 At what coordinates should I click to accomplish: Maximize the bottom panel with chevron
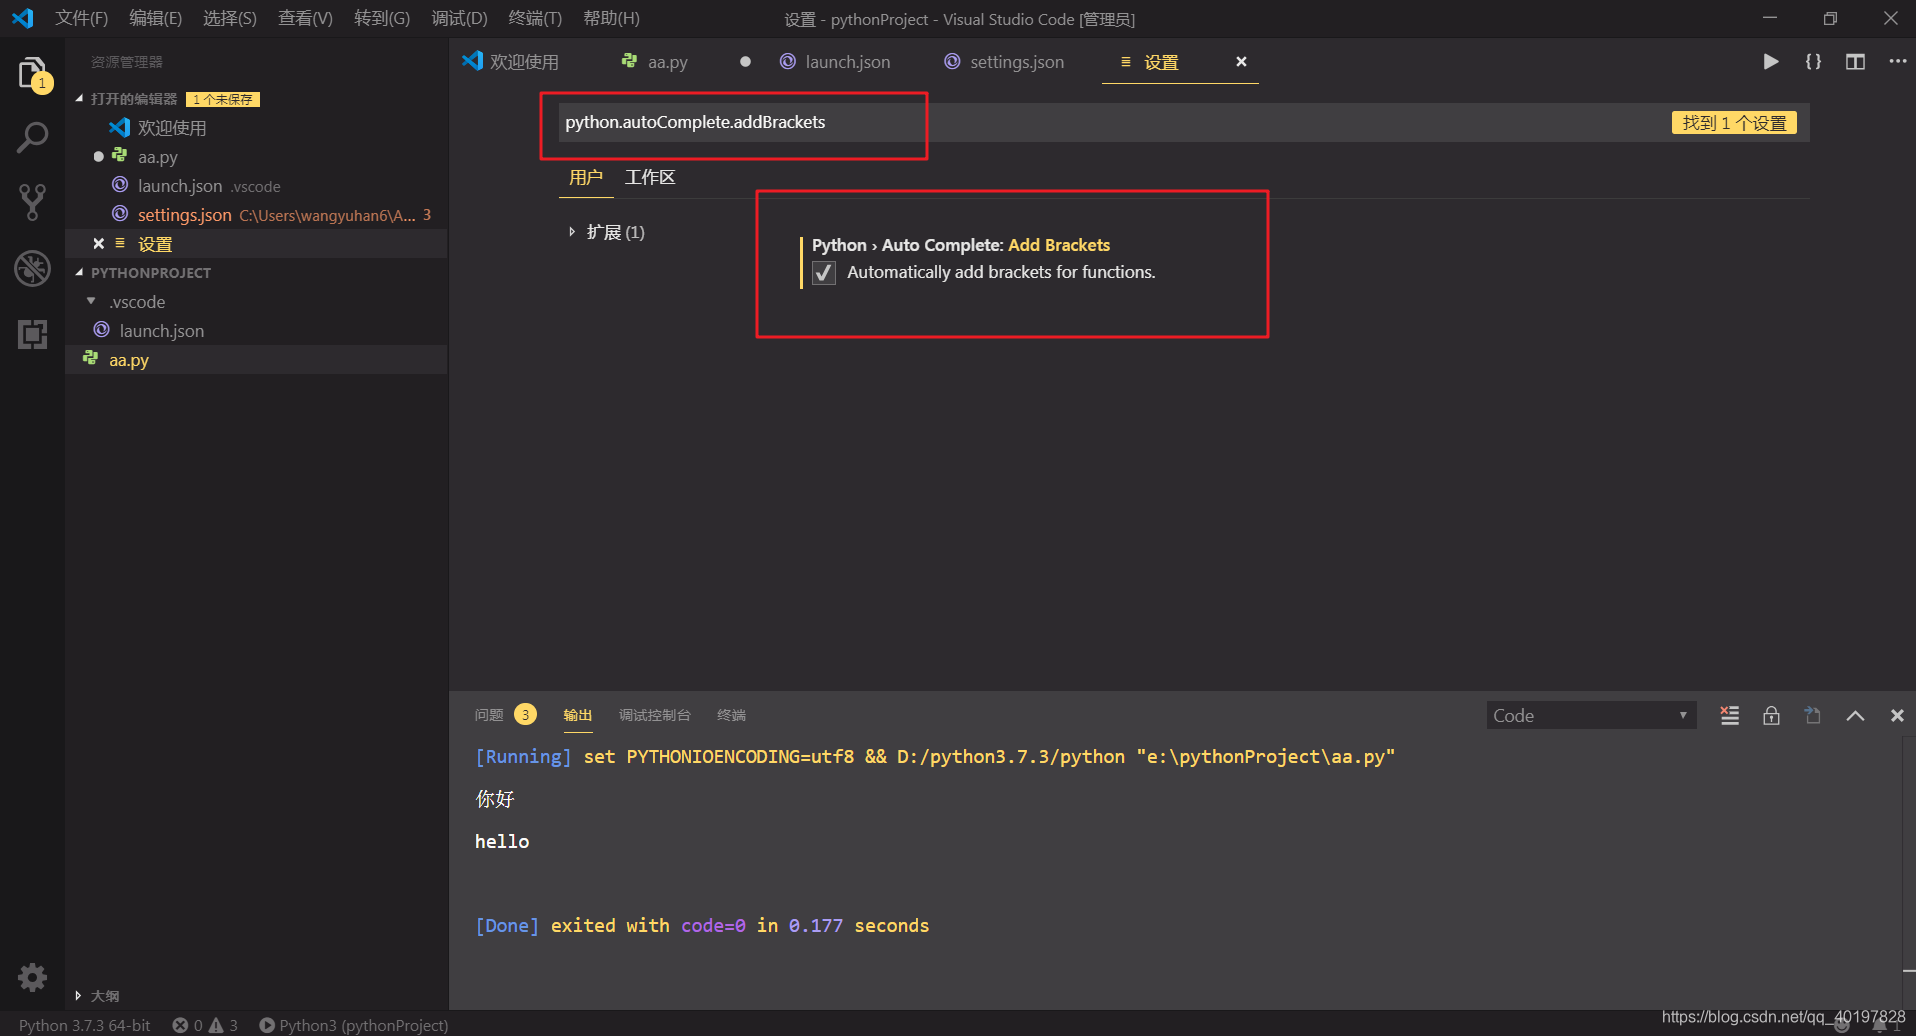point(1855,715)
